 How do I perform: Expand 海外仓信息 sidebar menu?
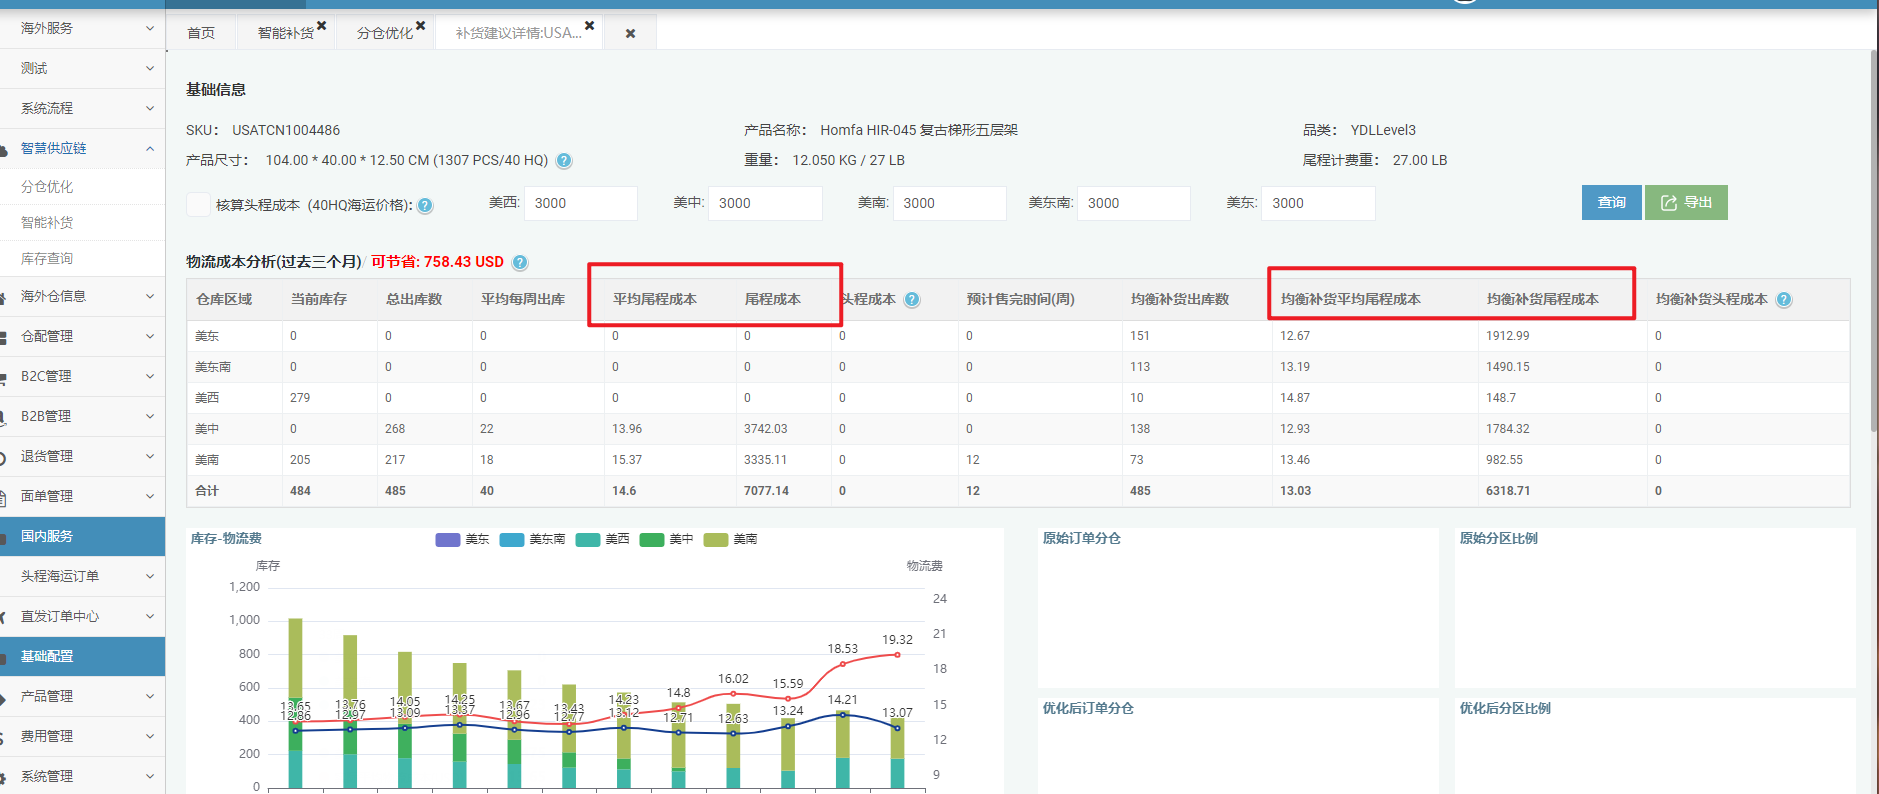click(82, 296)
